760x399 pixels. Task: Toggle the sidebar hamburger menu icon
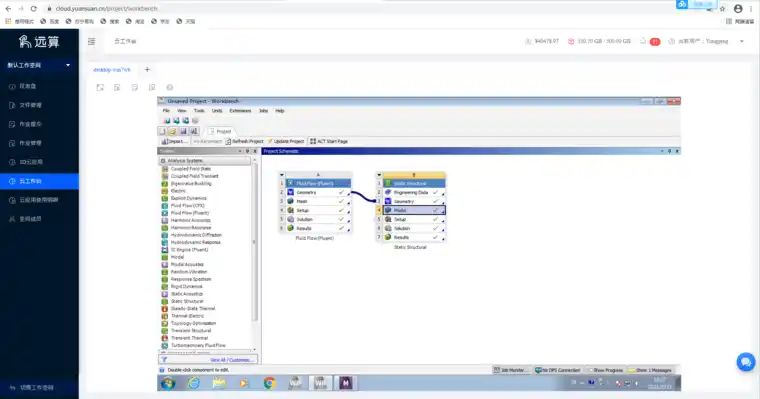tap(92, 42)
